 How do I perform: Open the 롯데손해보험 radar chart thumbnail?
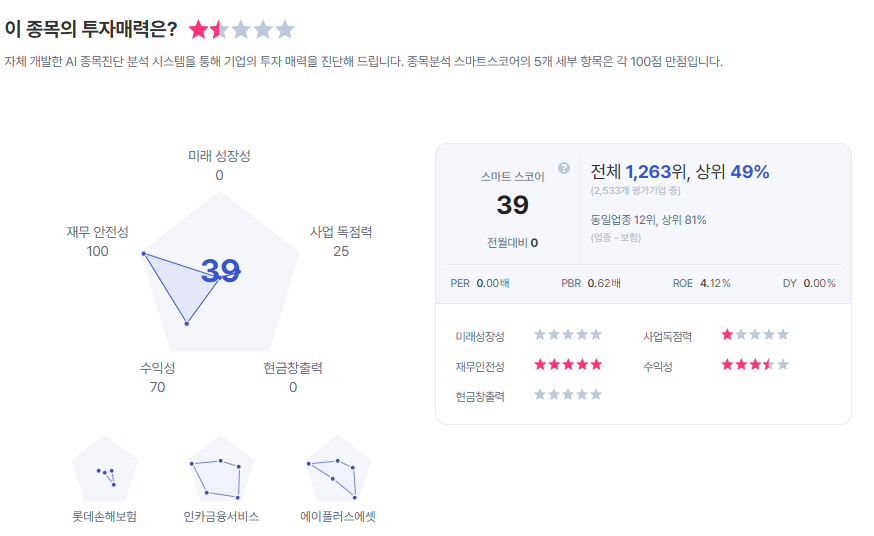[x=105, y=470]
